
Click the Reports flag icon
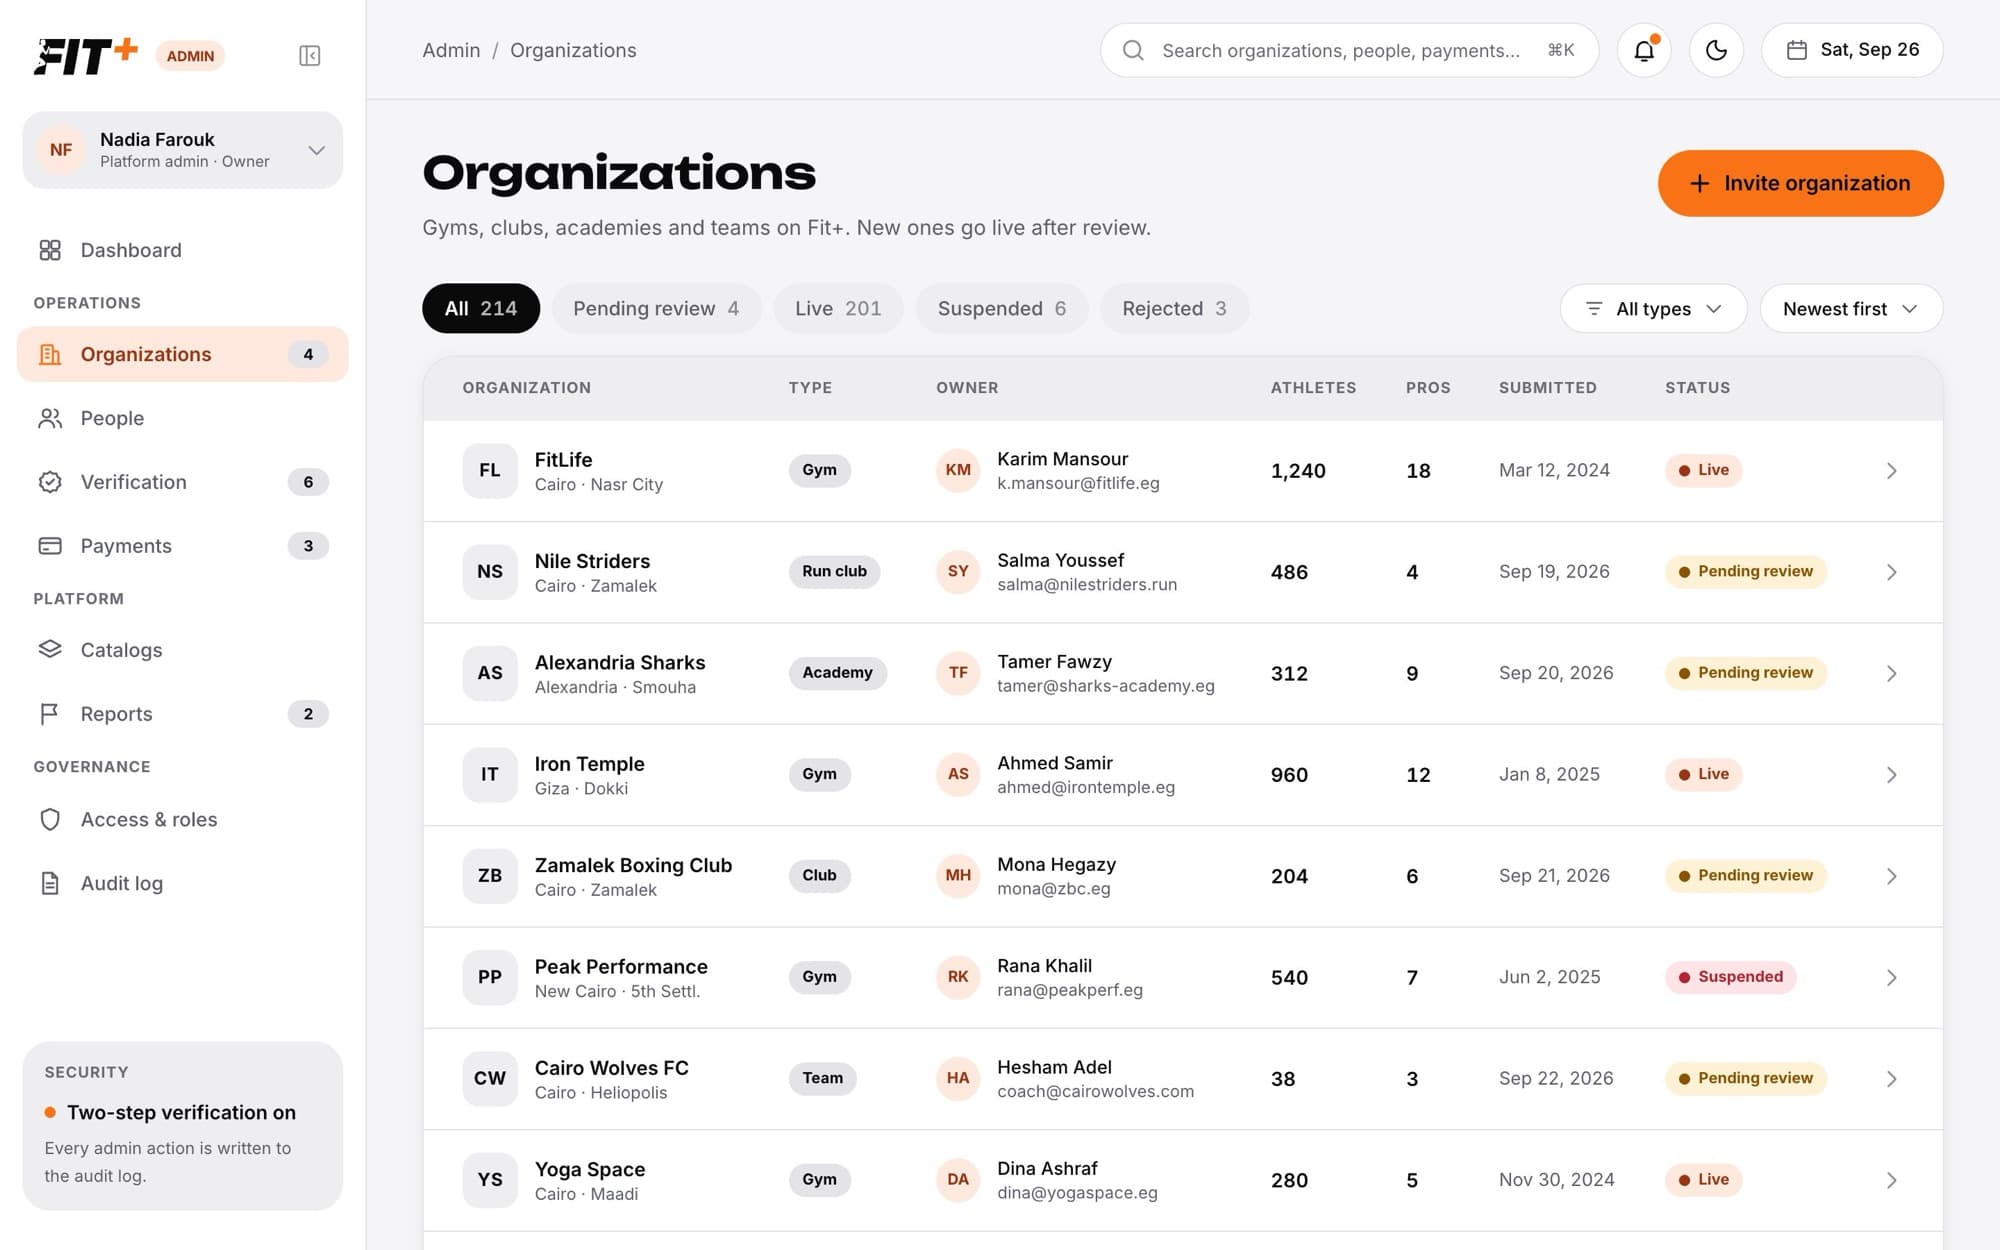[50, 714]
